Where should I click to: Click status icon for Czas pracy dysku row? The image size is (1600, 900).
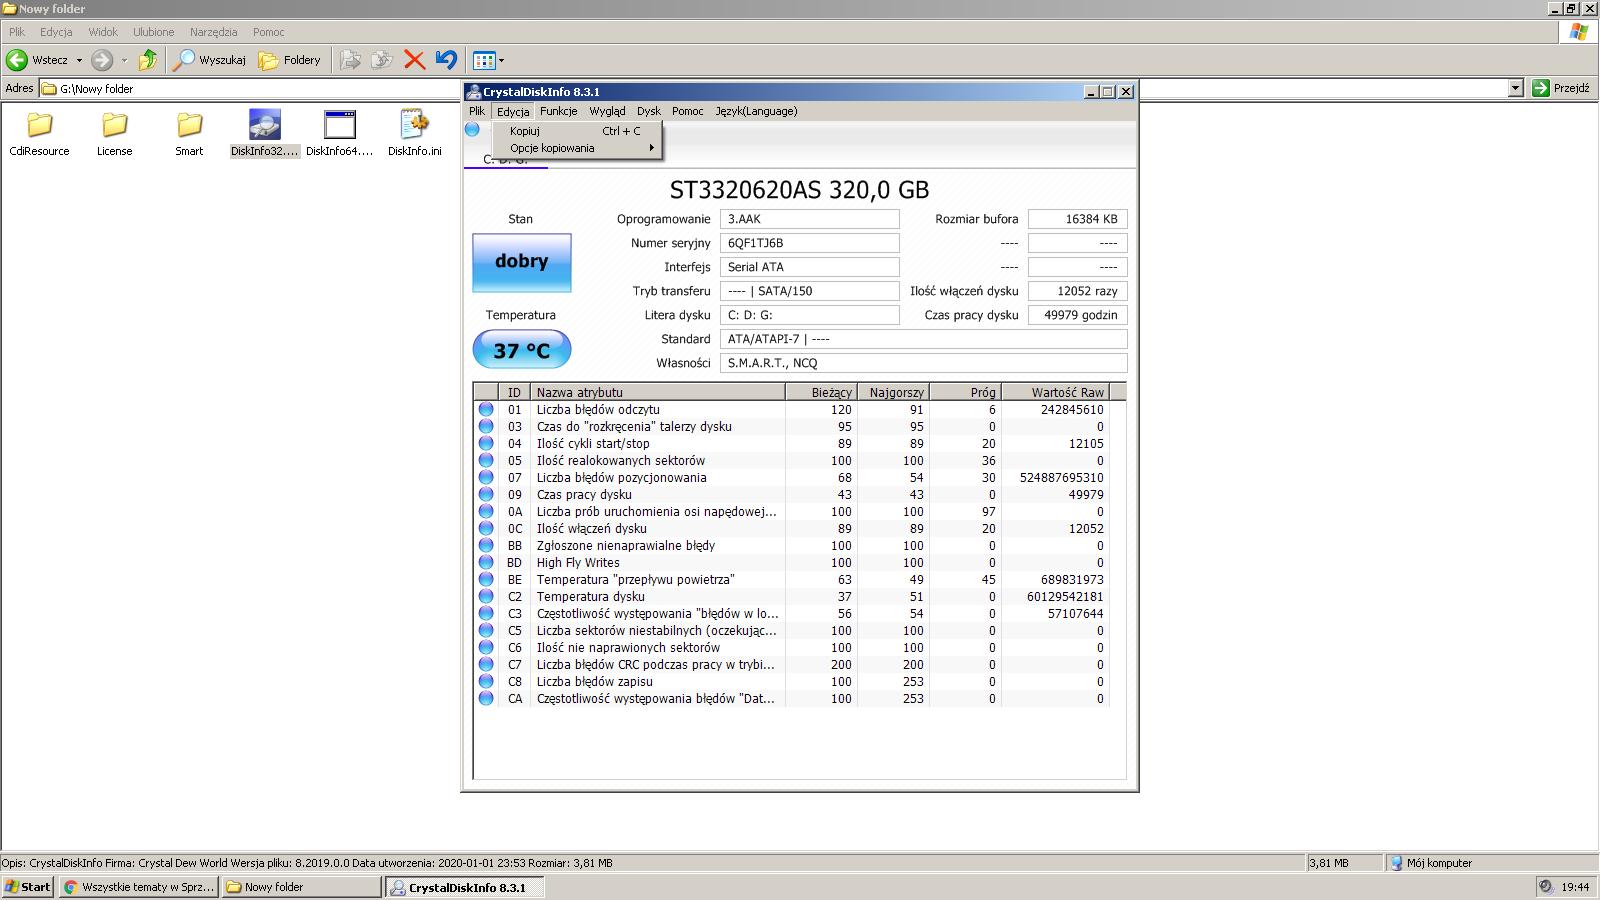[486, 494]
